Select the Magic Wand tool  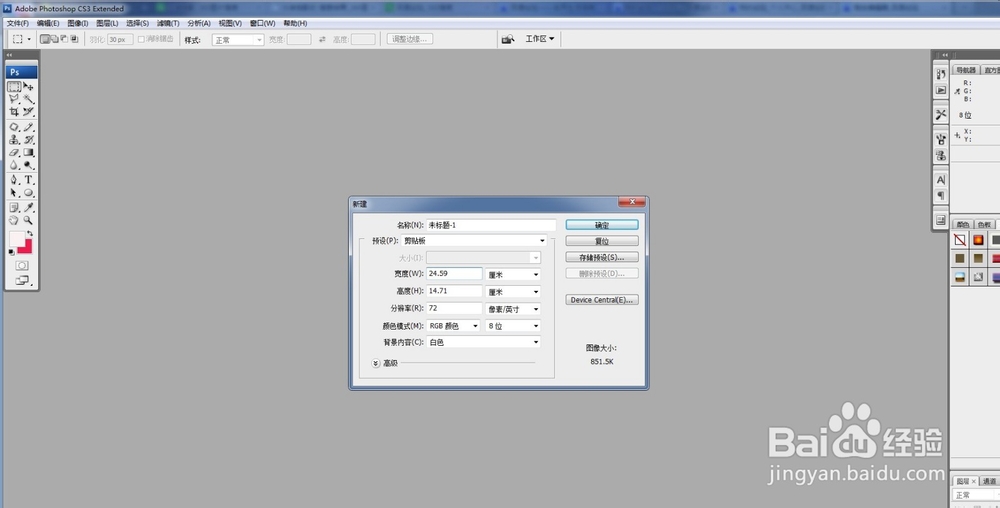tap(29, 99)
